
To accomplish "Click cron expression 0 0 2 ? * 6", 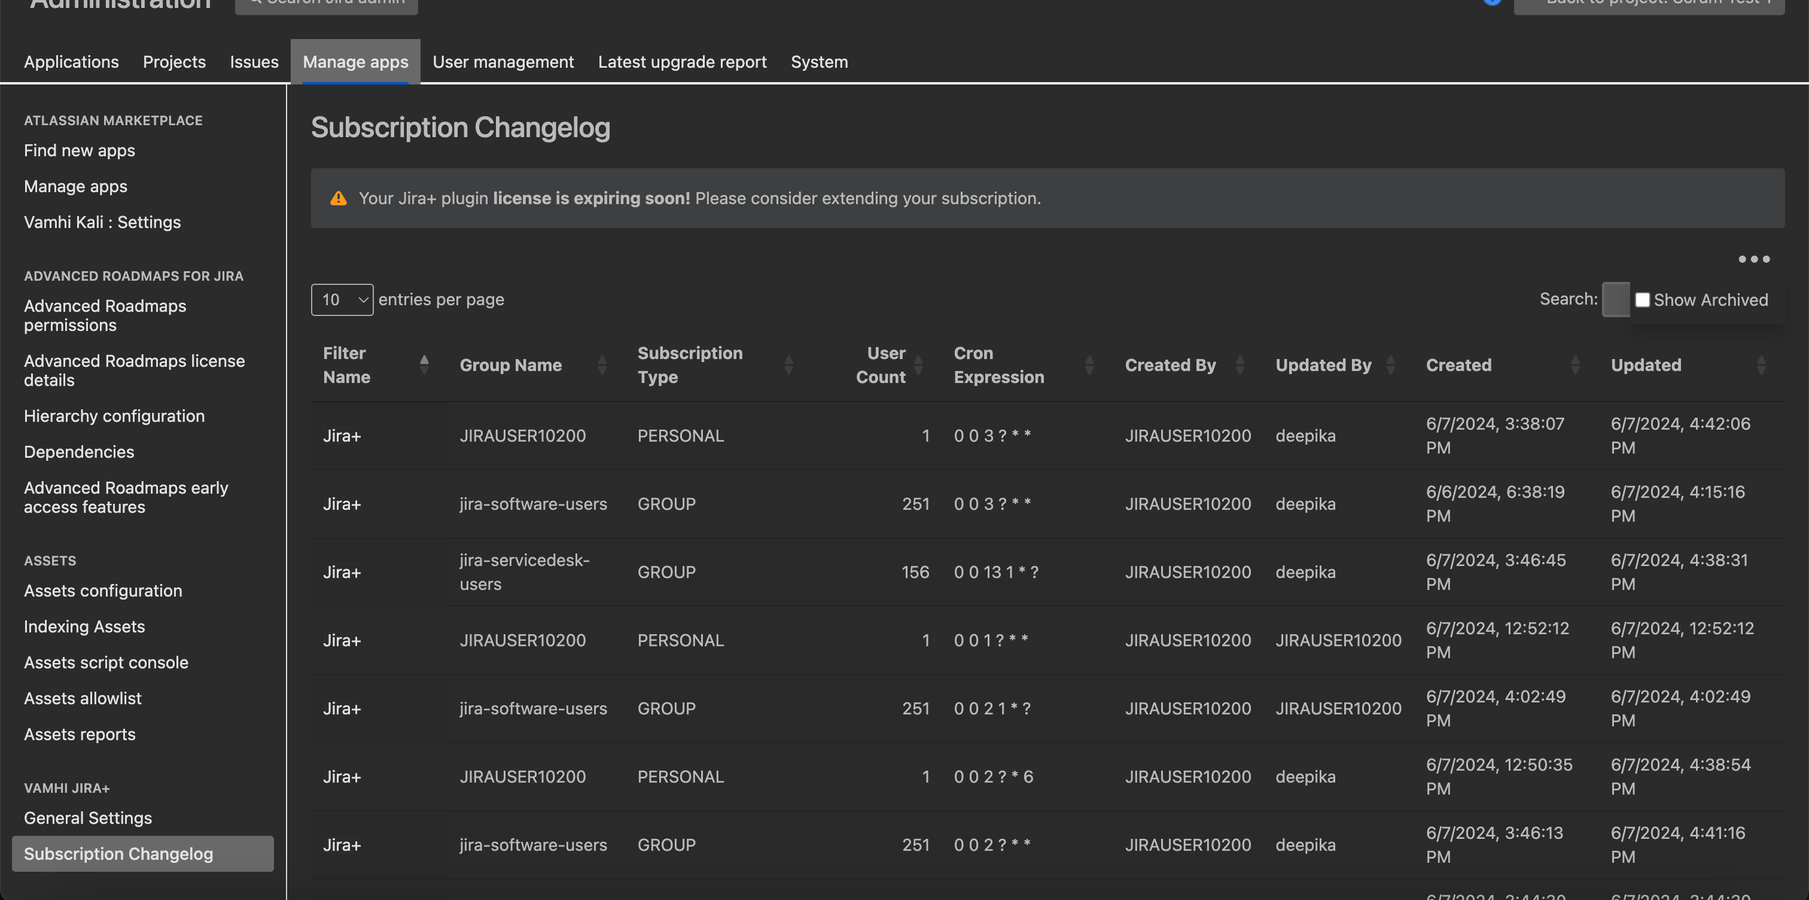I will 994,777.
